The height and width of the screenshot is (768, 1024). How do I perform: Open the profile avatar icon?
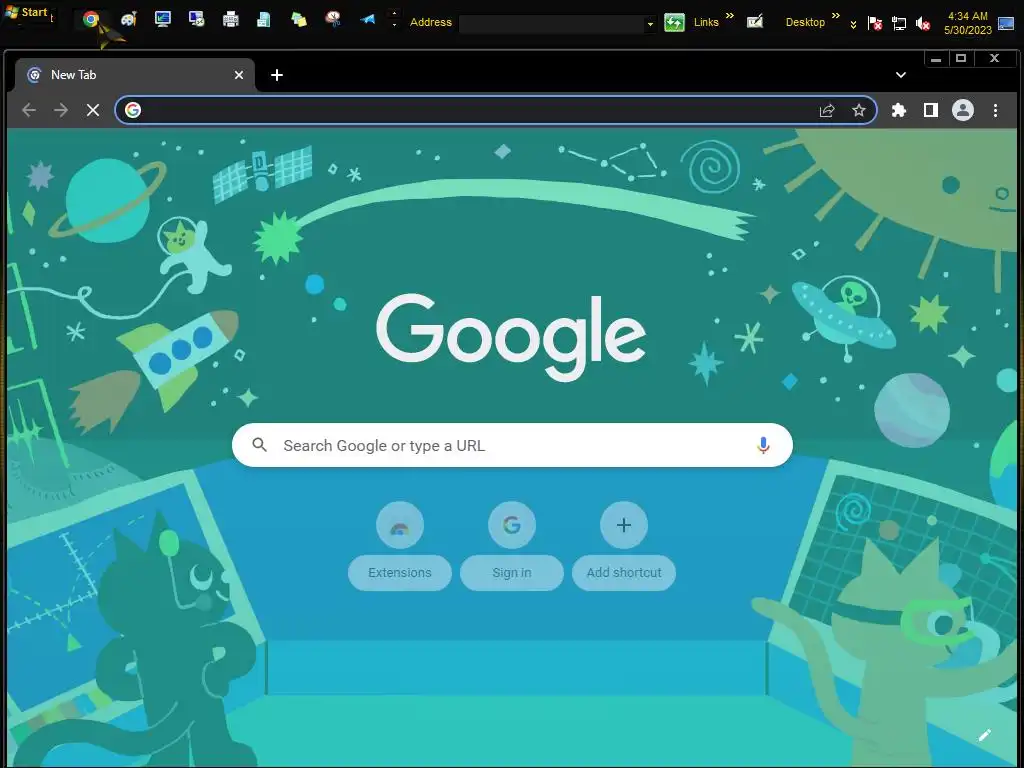[x=963, y=110]
